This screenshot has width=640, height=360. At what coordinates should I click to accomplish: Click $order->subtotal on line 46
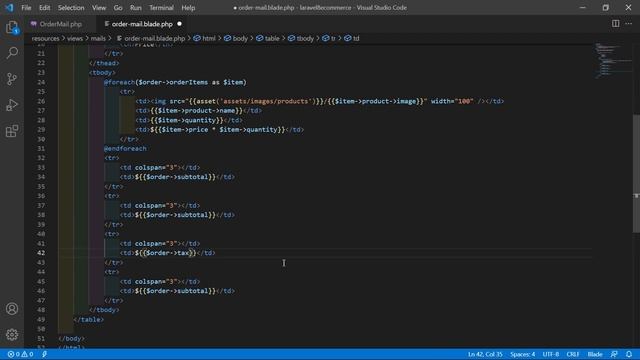(177, 291)
